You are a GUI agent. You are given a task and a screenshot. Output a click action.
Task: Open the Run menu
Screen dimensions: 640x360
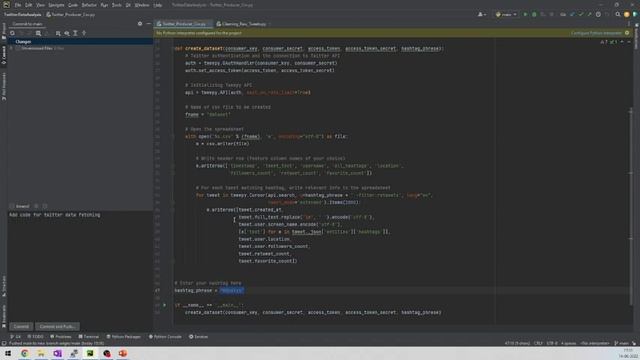click(104, 5)
